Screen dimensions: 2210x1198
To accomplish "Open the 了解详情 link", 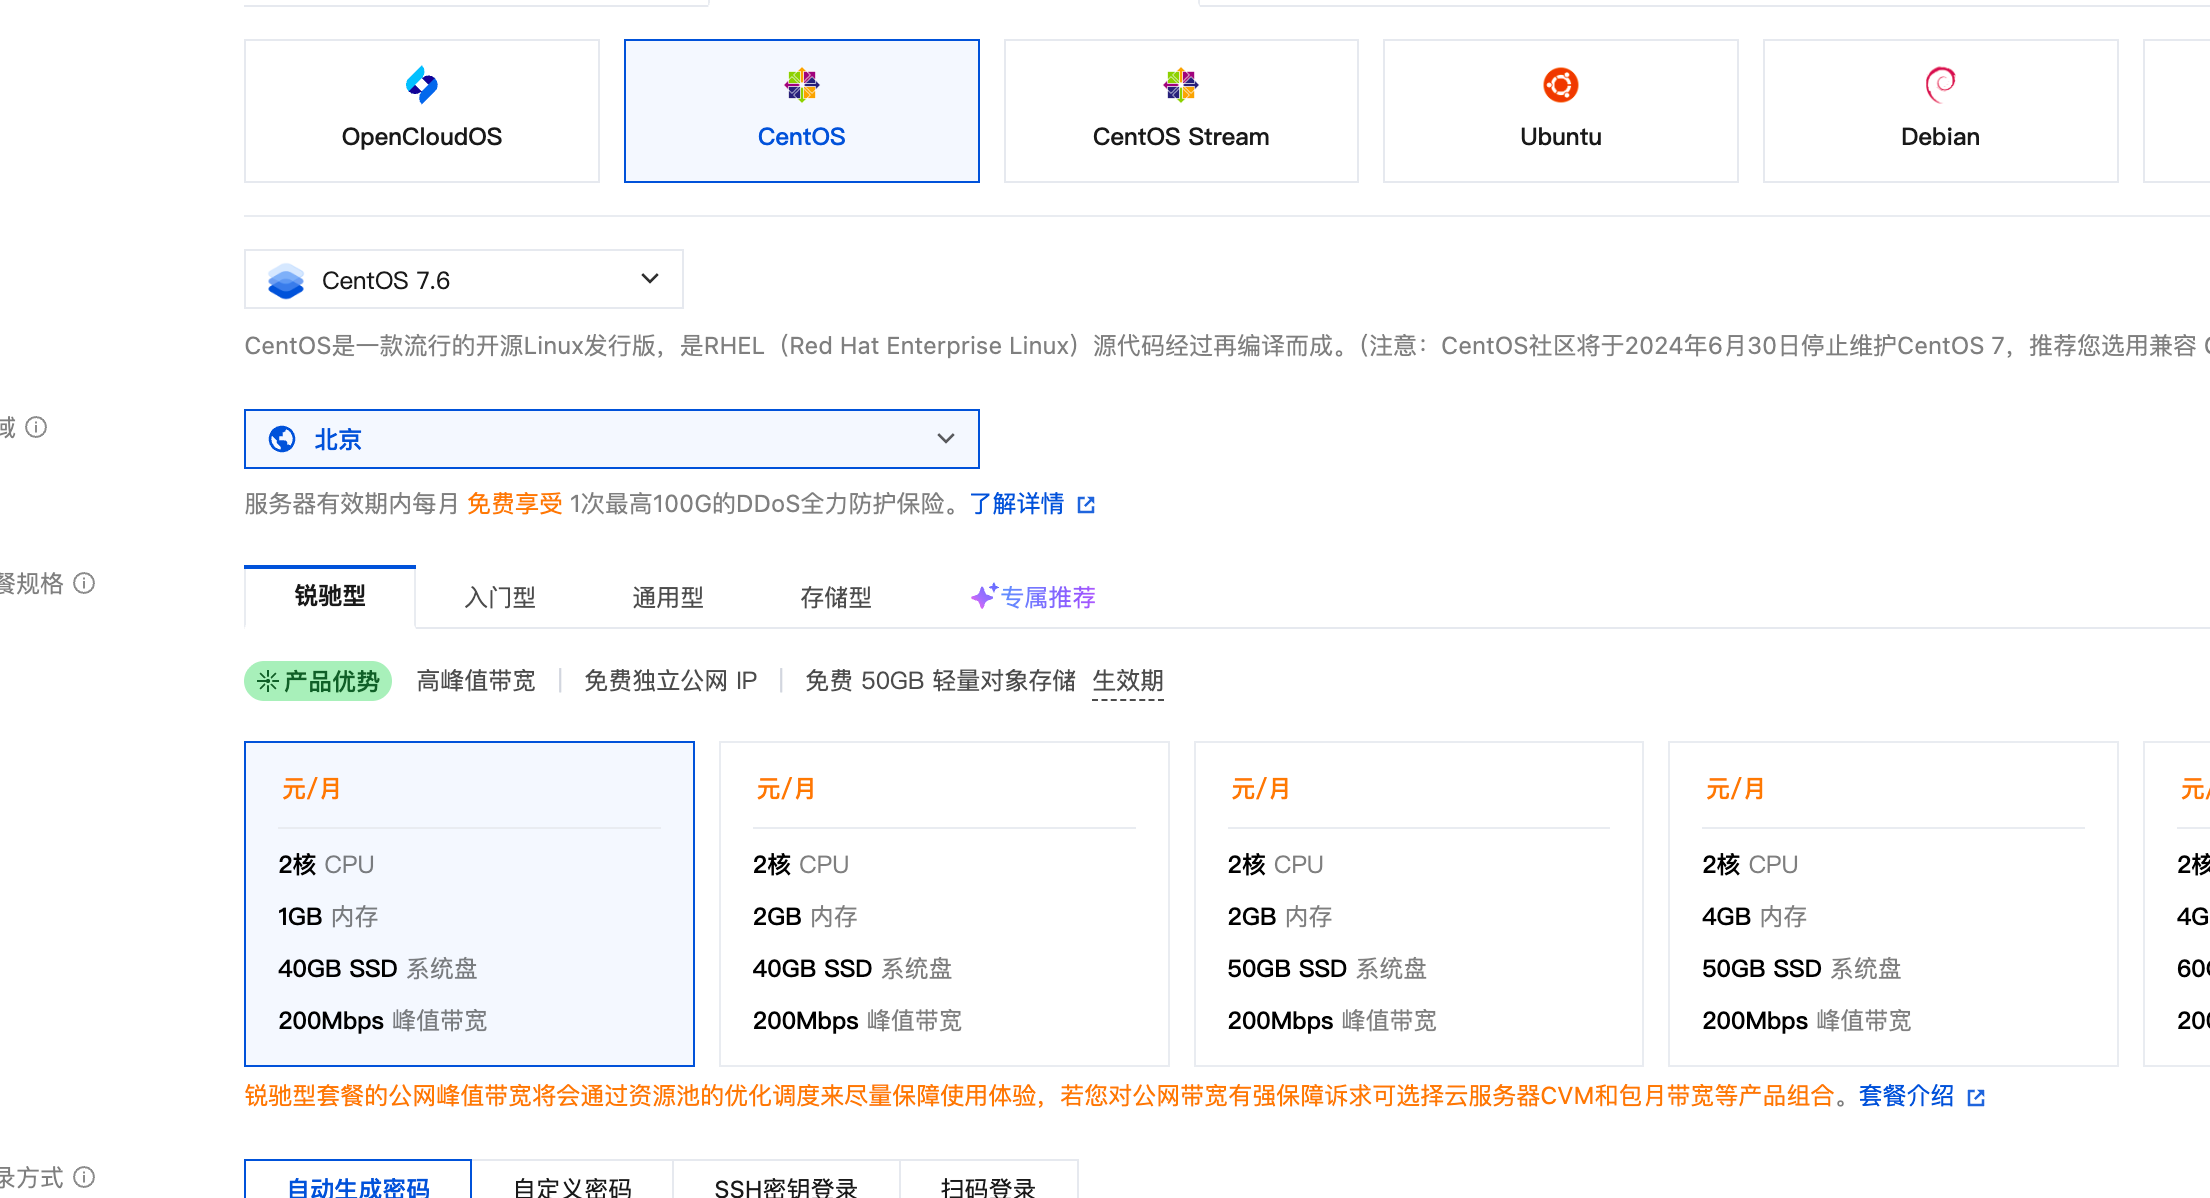I will (1017, 504).
